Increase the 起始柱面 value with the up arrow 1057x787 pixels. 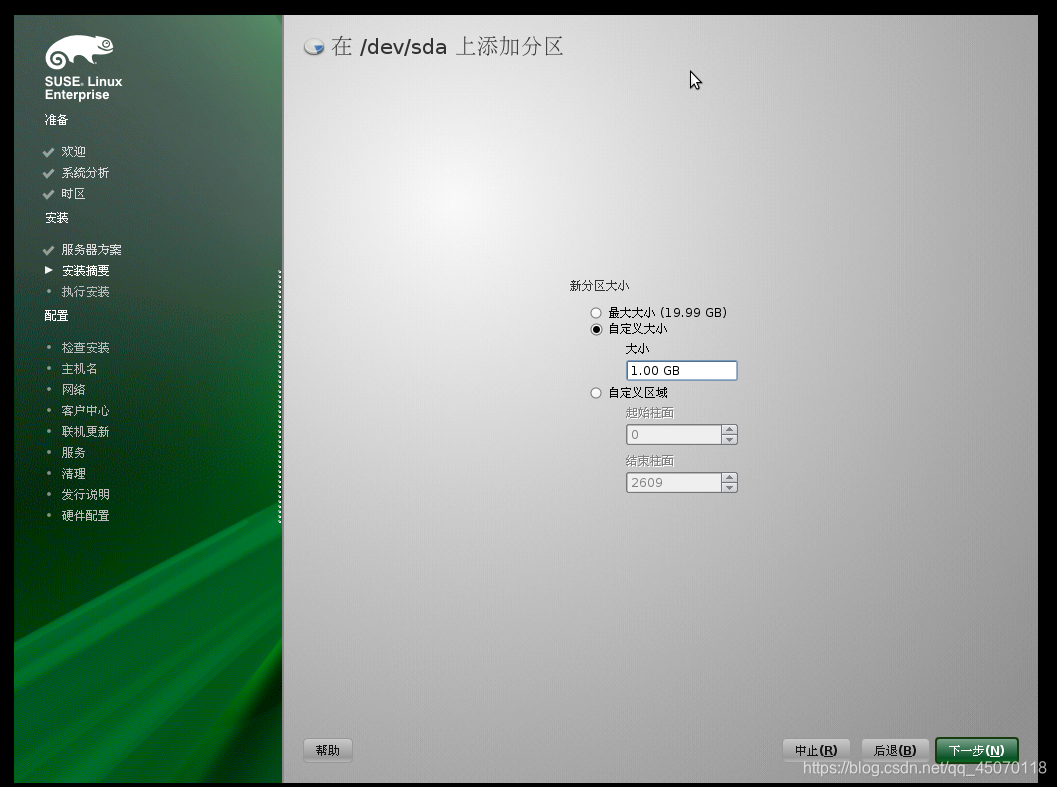click(x=729, y=430)
